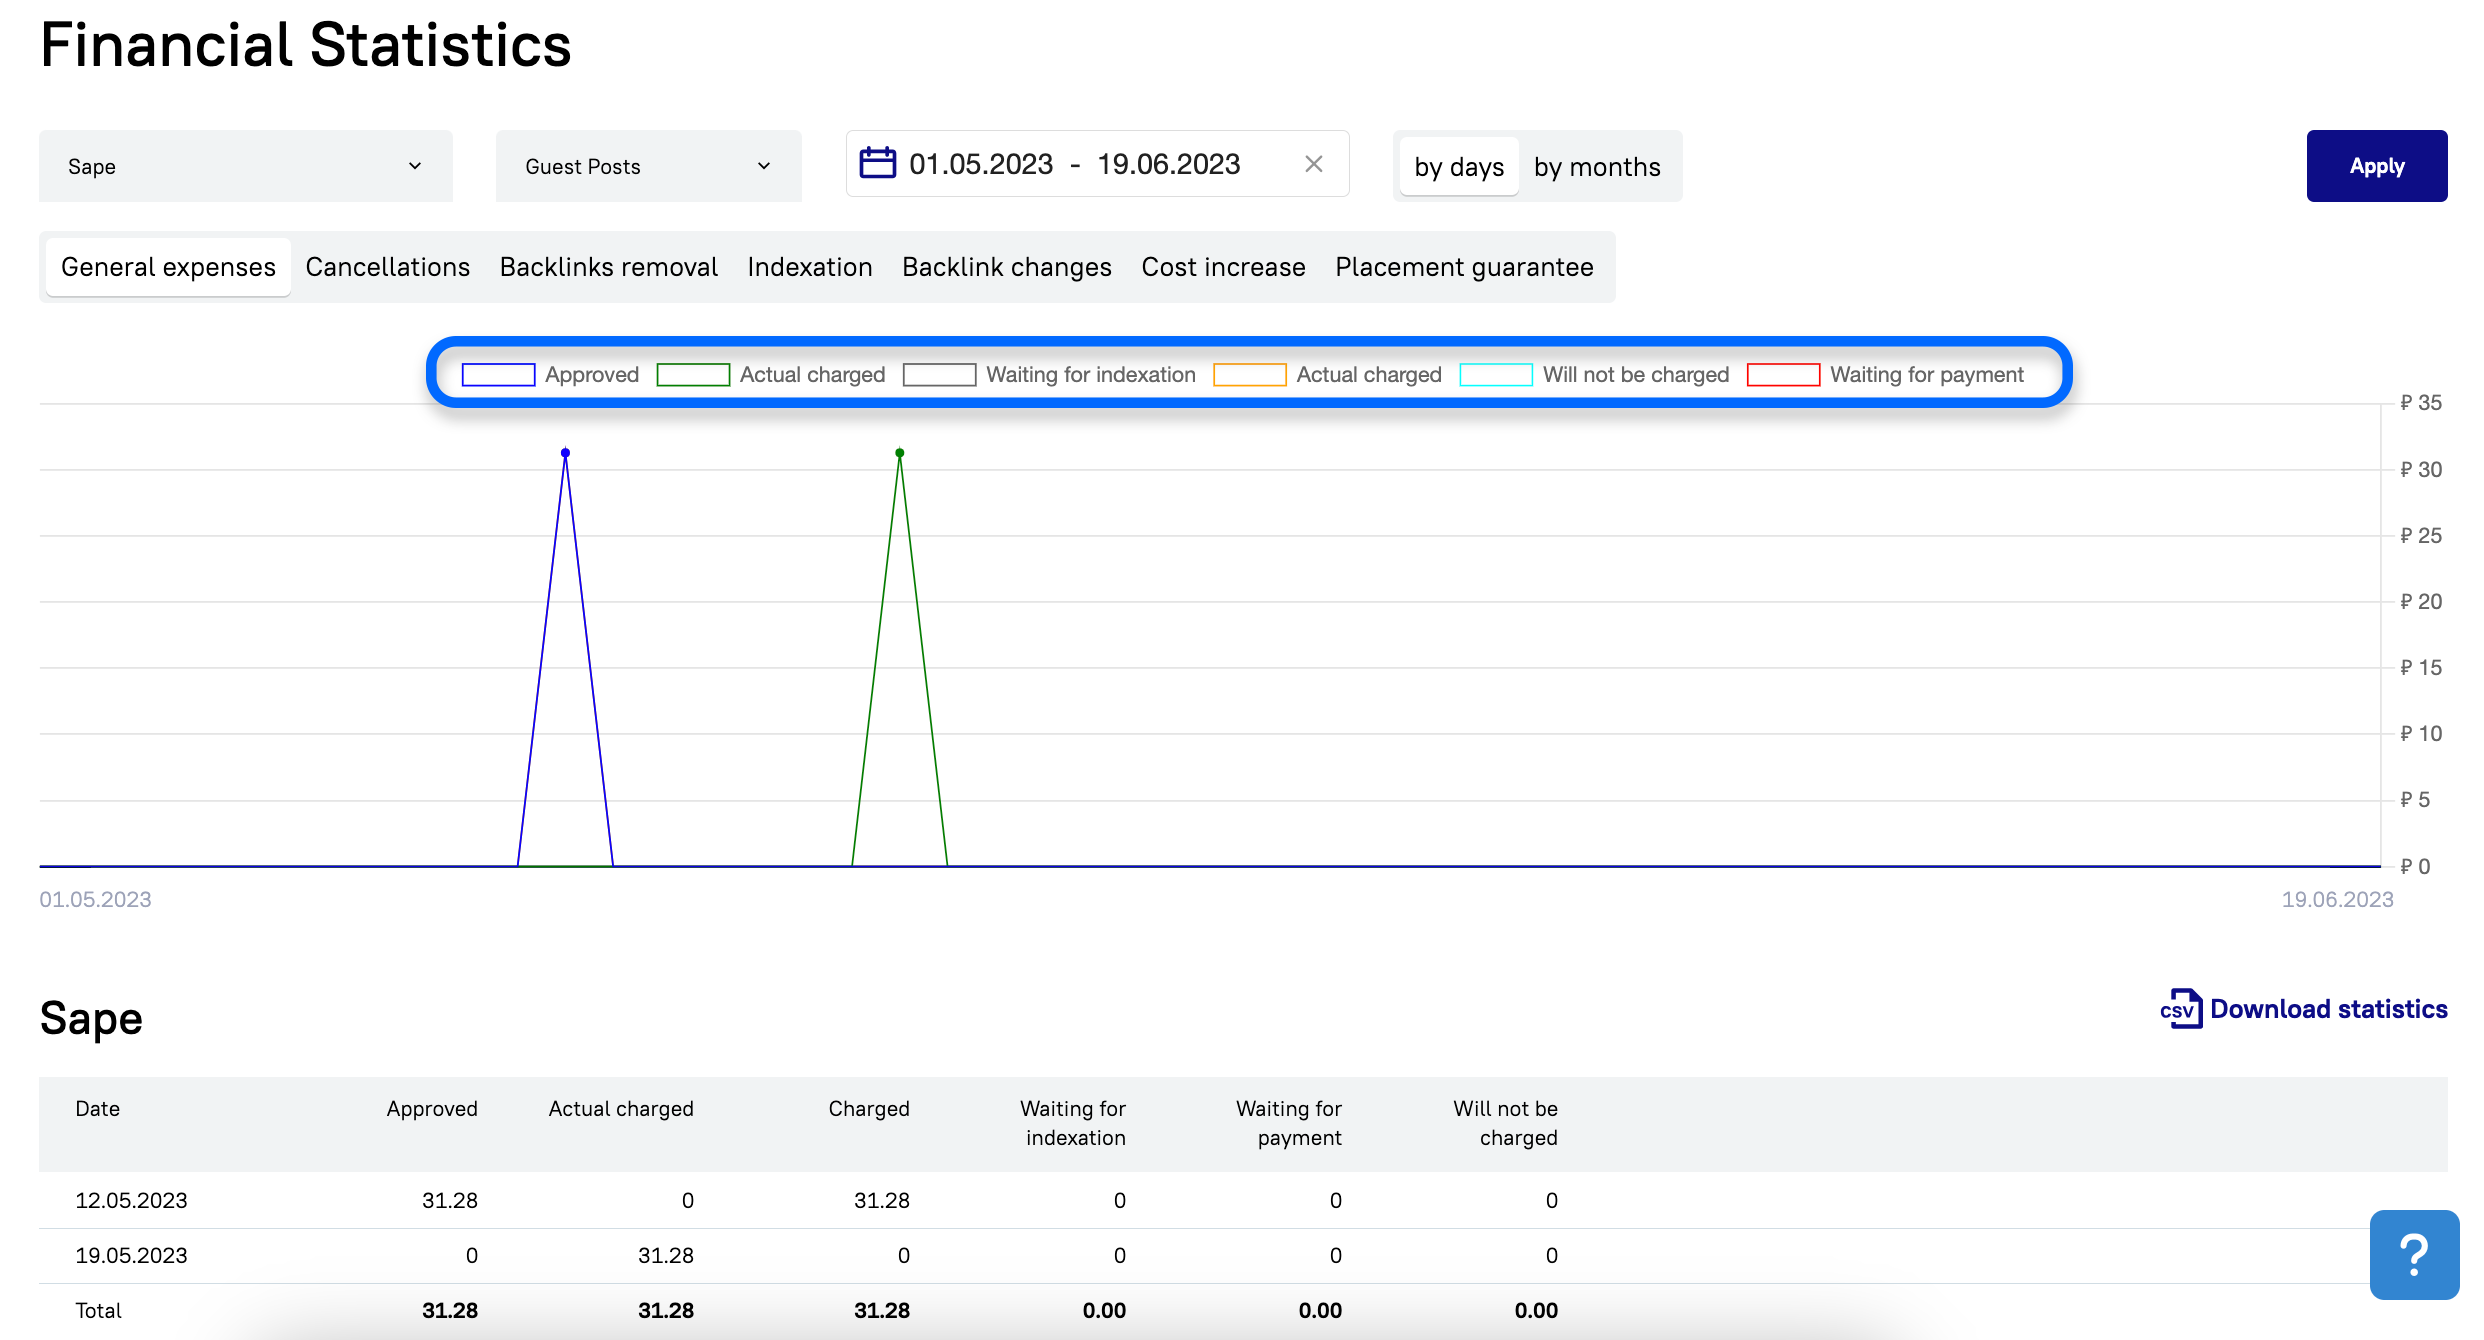Open the Cost increase tab
The height and width of the screenshot is (1340, 2484).
pos(1224,267)
